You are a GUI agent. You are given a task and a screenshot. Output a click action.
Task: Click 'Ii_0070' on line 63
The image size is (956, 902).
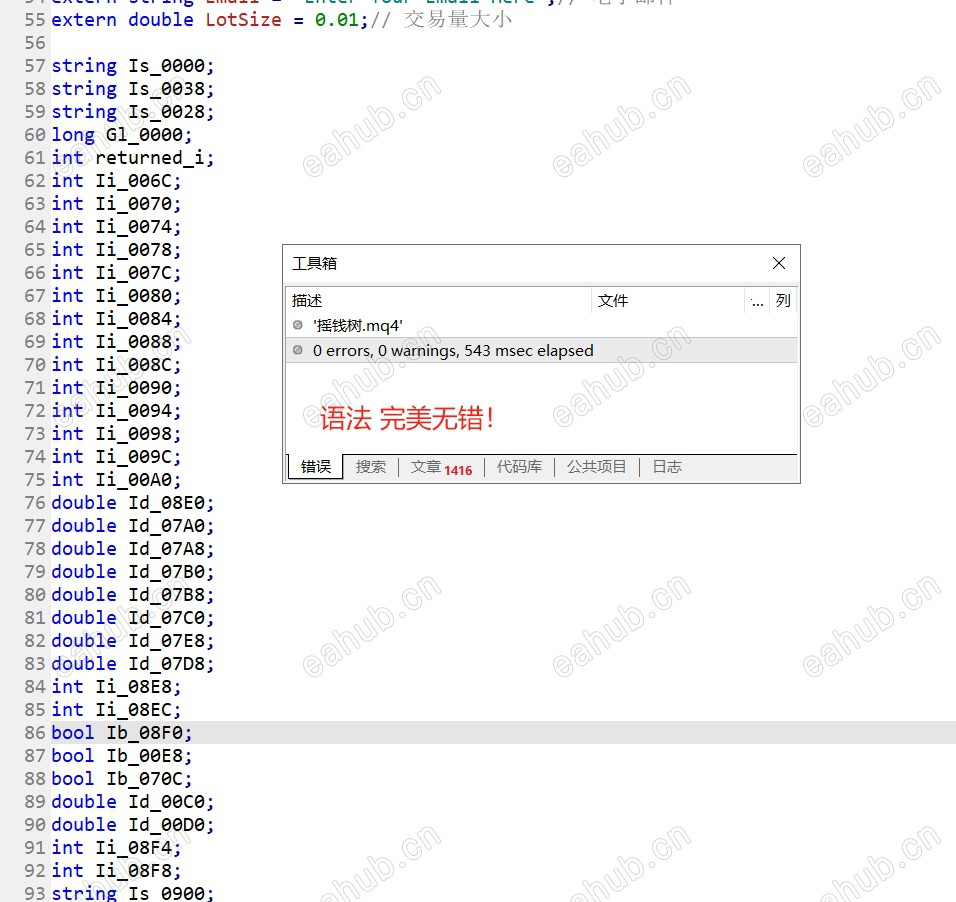134,204
